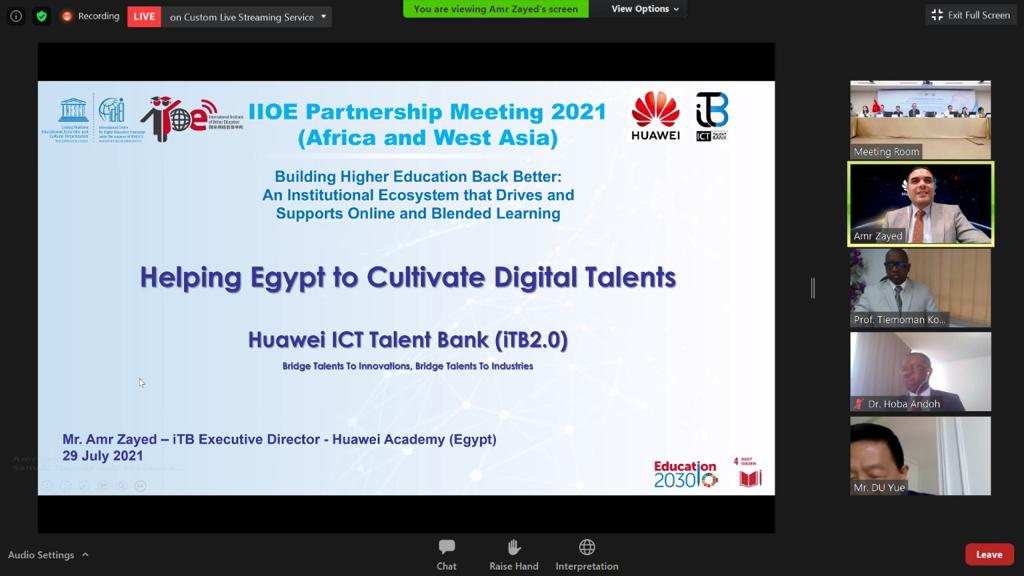
Task: Click the 'You are viewing Amr Zayed's screen' banner
Action: (x=496, y=9)
